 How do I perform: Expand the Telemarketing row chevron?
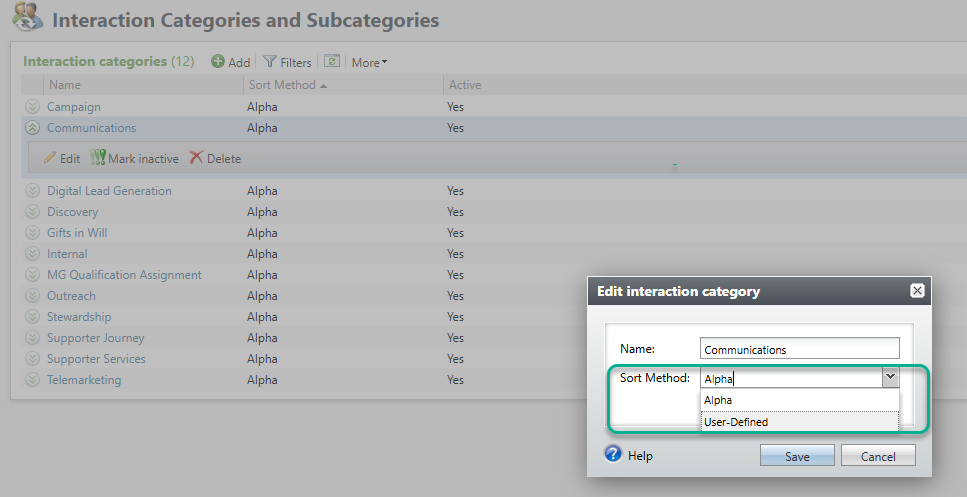pos(32,379)
